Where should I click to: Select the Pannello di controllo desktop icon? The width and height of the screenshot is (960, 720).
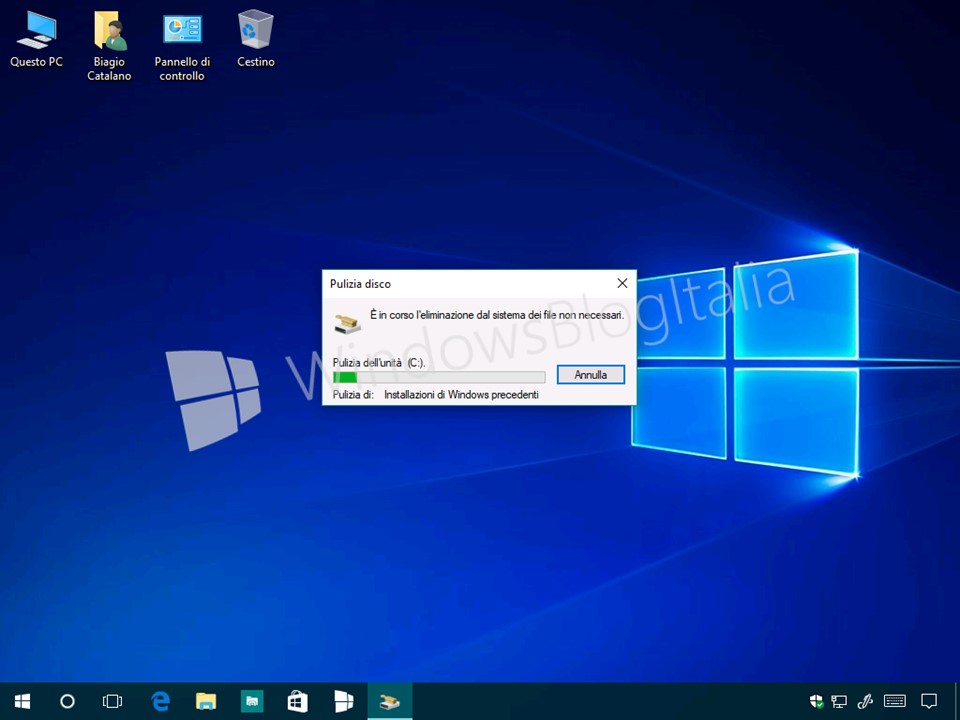pyautogui.click(x=182, y=47)
